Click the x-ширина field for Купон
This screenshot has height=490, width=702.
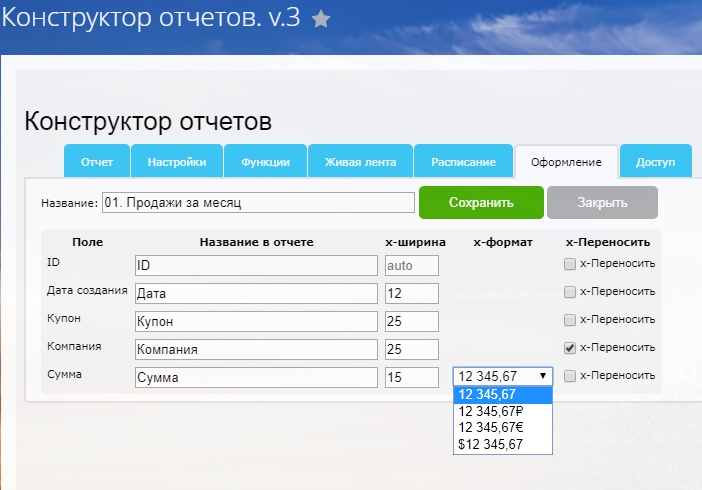412,321
